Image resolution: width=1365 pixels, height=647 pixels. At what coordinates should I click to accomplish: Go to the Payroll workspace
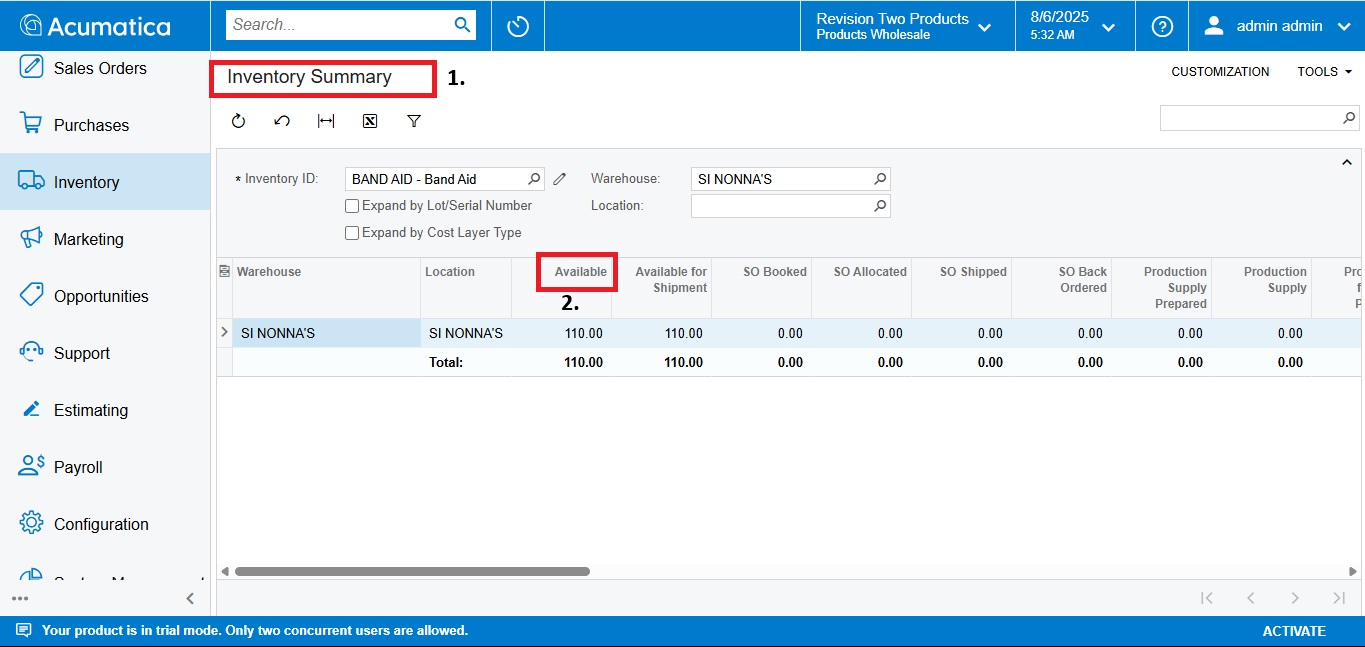tap(78, 467)
